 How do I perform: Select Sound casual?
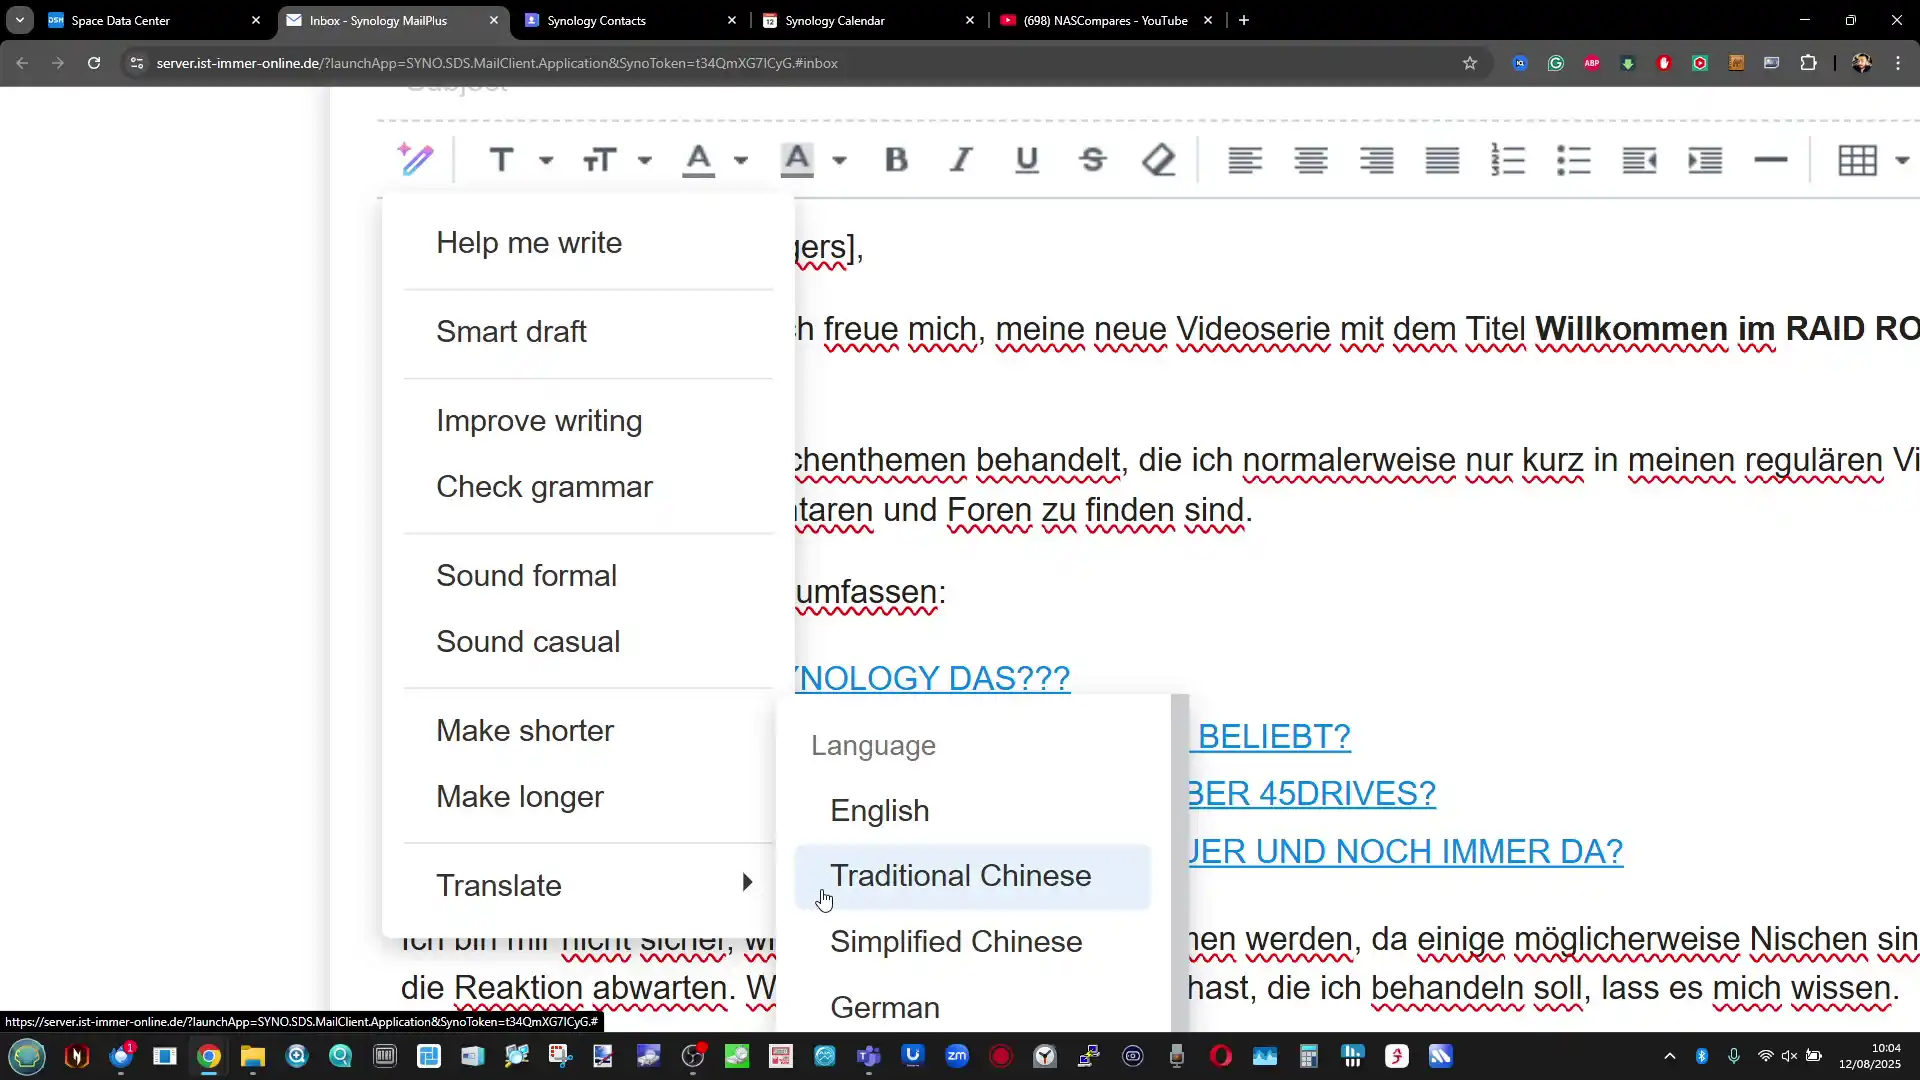coord(588,642)
